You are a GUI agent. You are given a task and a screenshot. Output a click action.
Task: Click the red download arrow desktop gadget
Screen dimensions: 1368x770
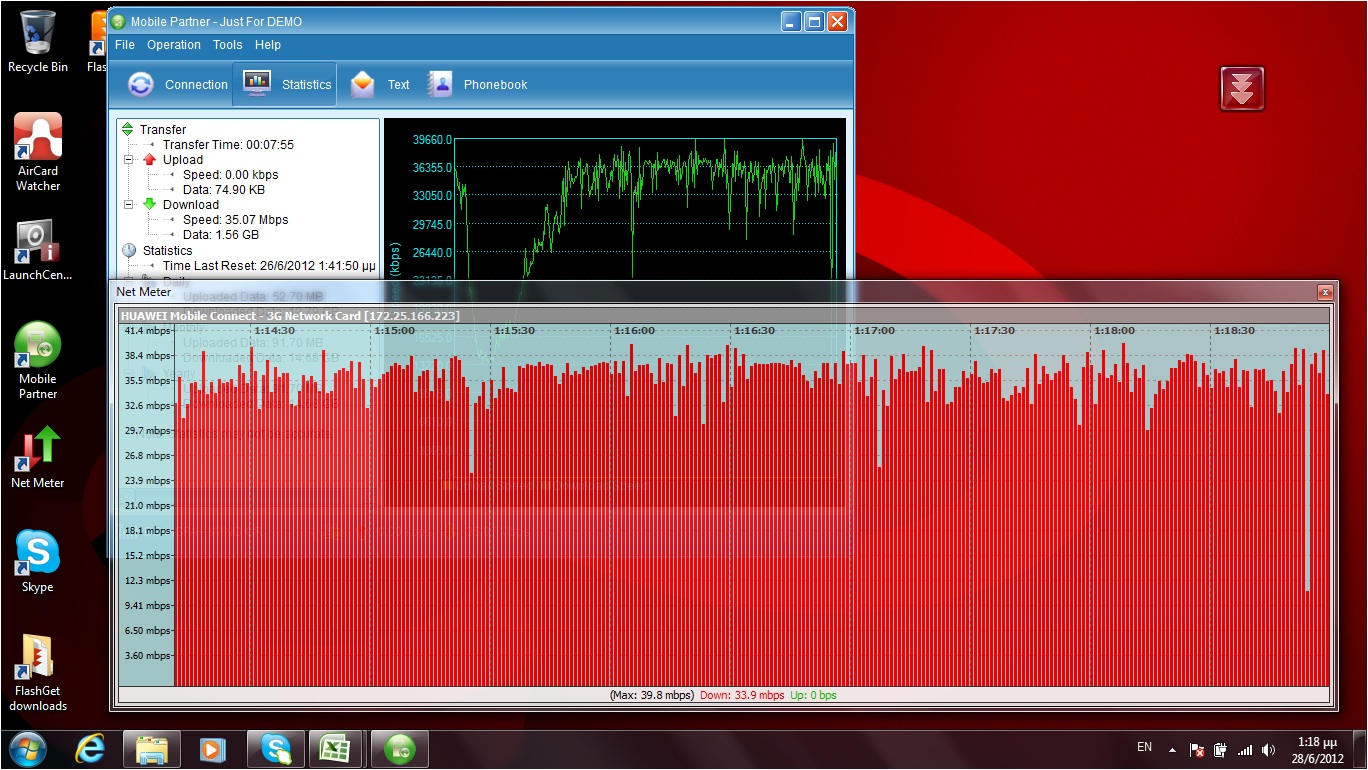click(x=1242, y=89)
